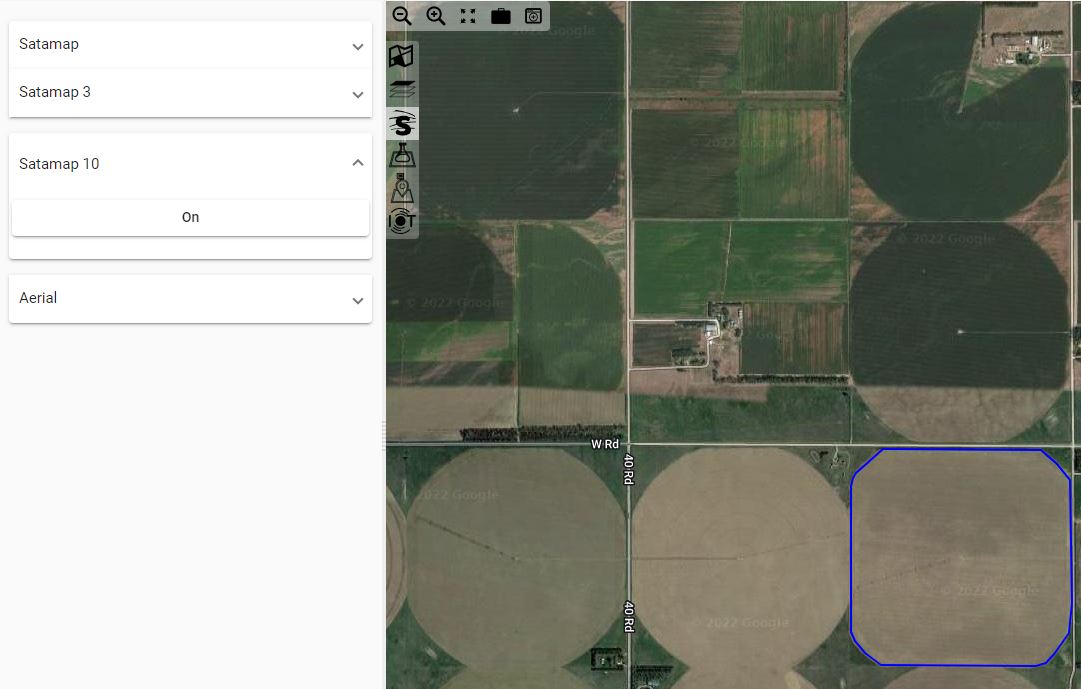The image size is (1081, 689).
Task: Fit map to full extent
Action: coord(468,16)
